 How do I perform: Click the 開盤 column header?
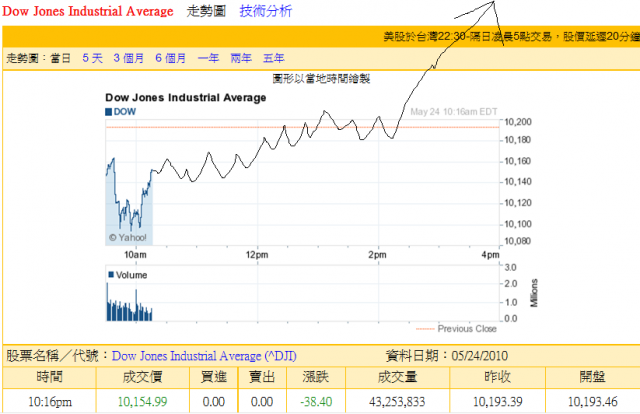pos(593,376)
